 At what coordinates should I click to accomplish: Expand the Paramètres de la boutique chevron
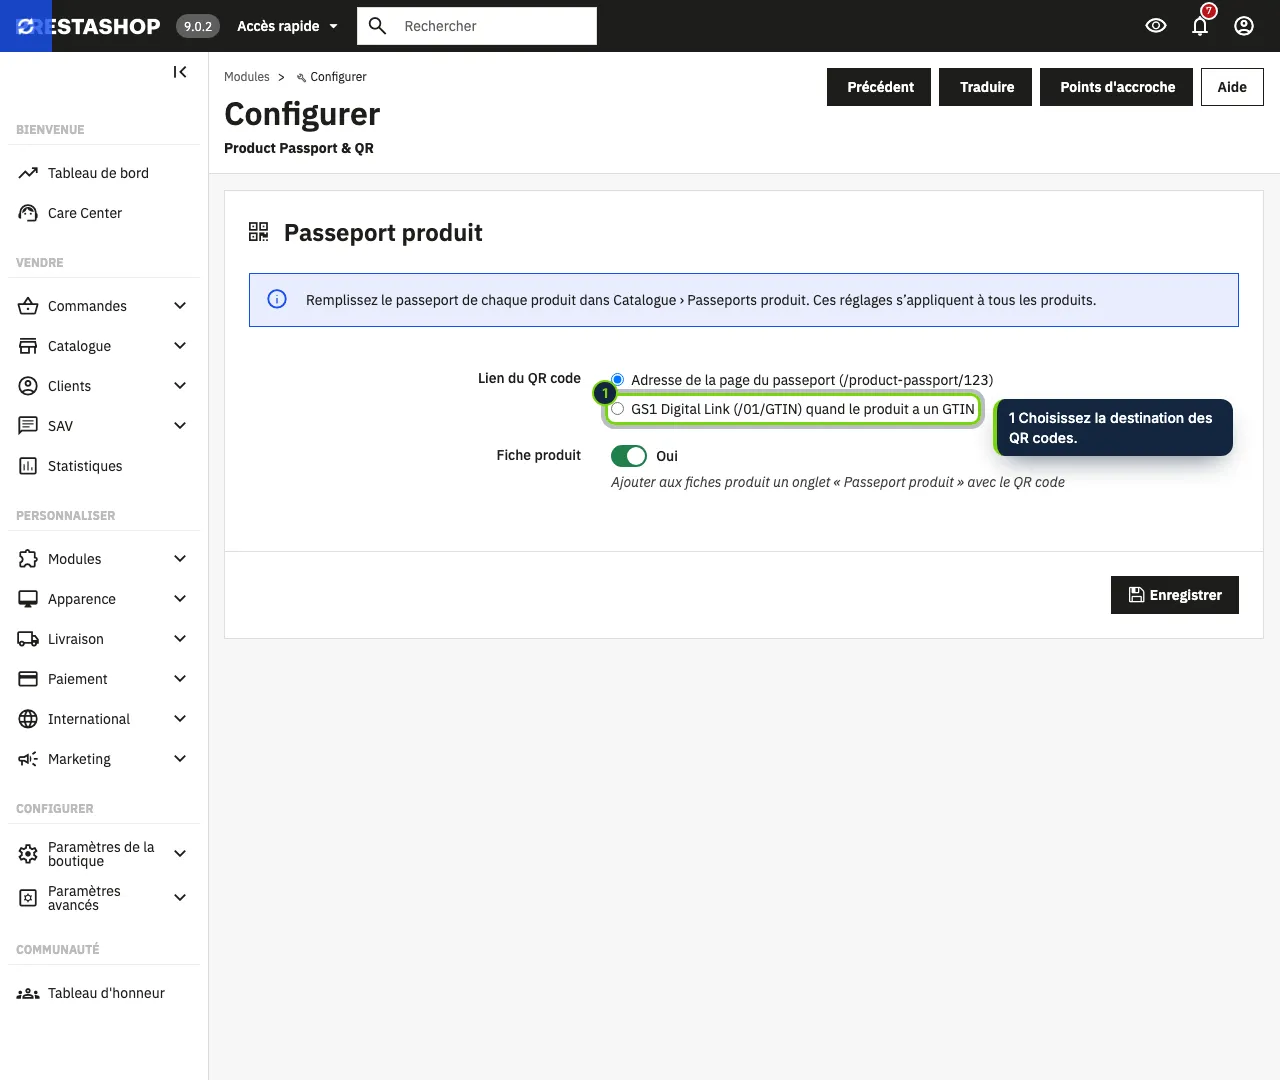tap(180, 854)
